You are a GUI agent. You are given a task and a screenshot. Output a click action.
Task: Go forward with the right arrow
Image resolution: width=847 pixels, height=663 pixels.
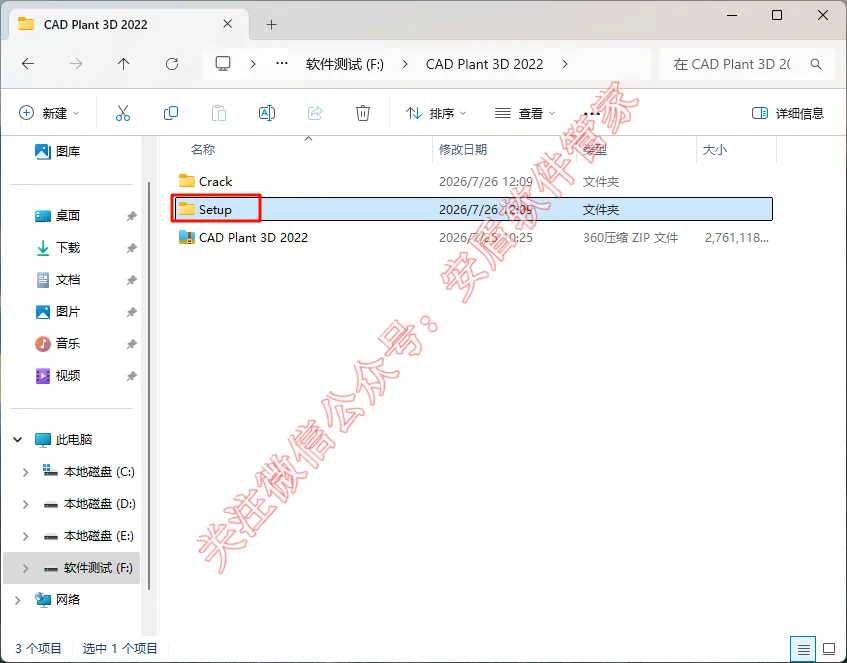click(x=76, y=64)
